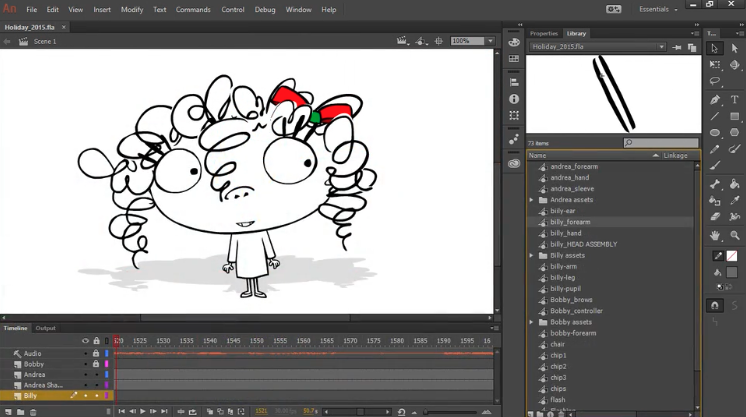Toggle Name column sort arrow

[x=656, y=155]
